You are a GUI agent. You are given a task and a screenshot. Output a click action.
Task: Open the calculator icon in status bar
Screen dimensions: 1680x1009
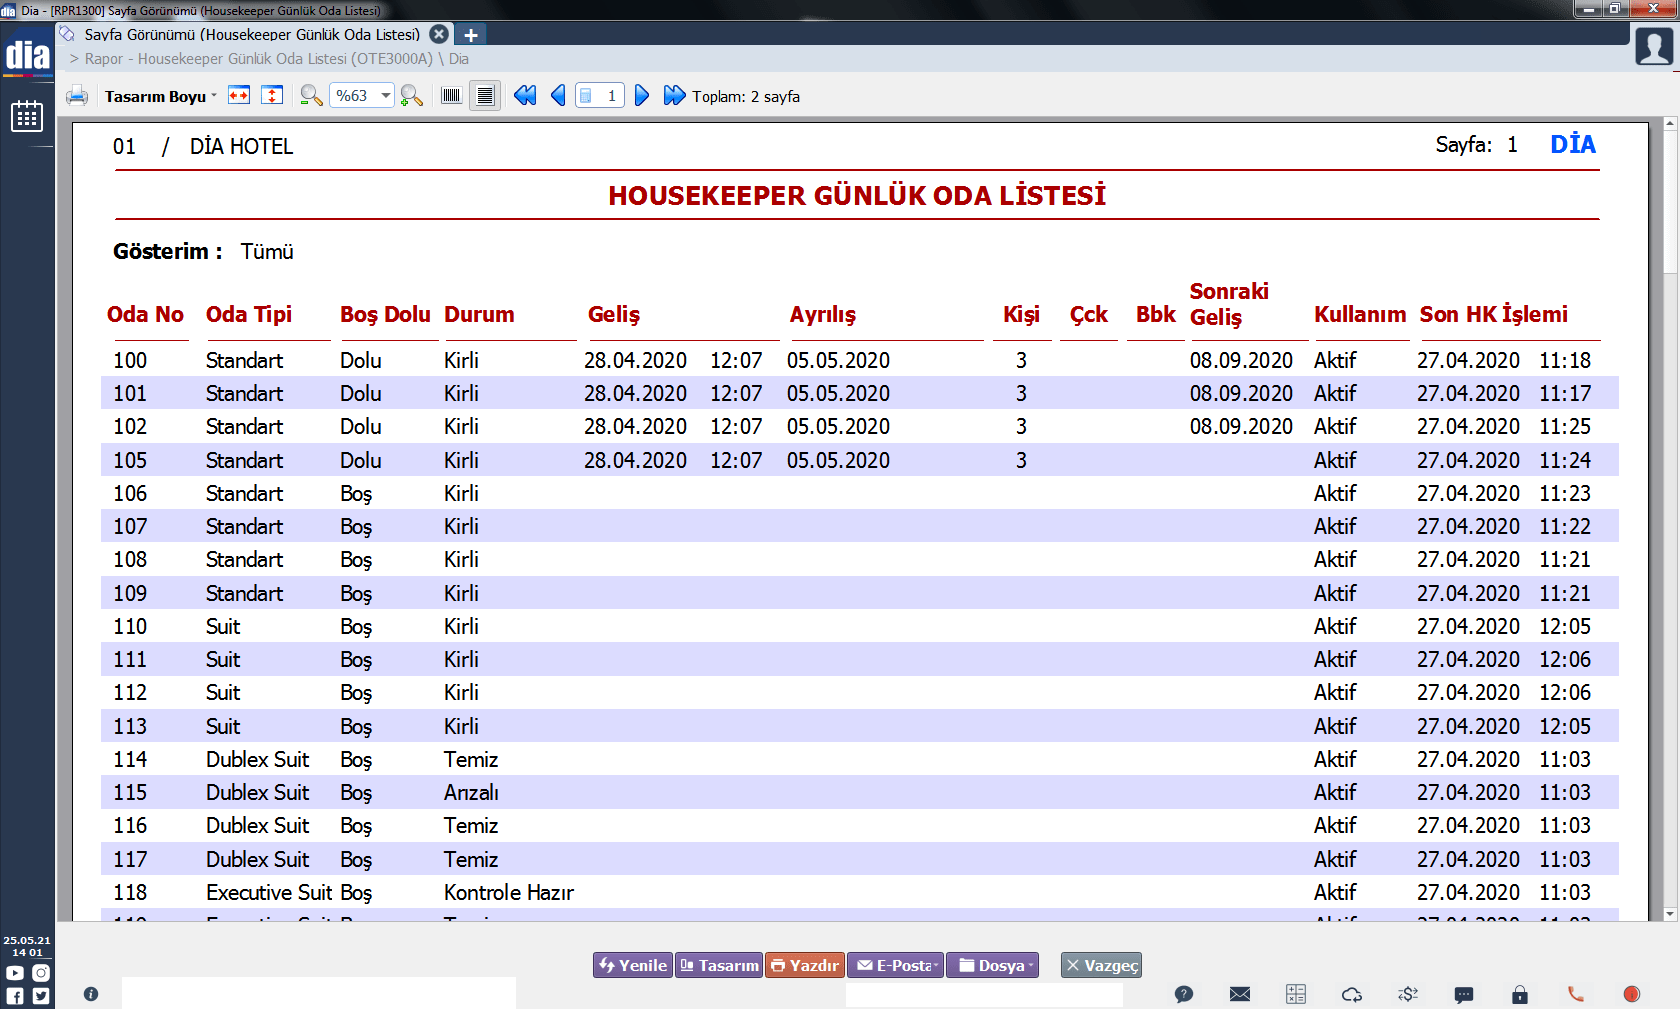coord(1296,994)
